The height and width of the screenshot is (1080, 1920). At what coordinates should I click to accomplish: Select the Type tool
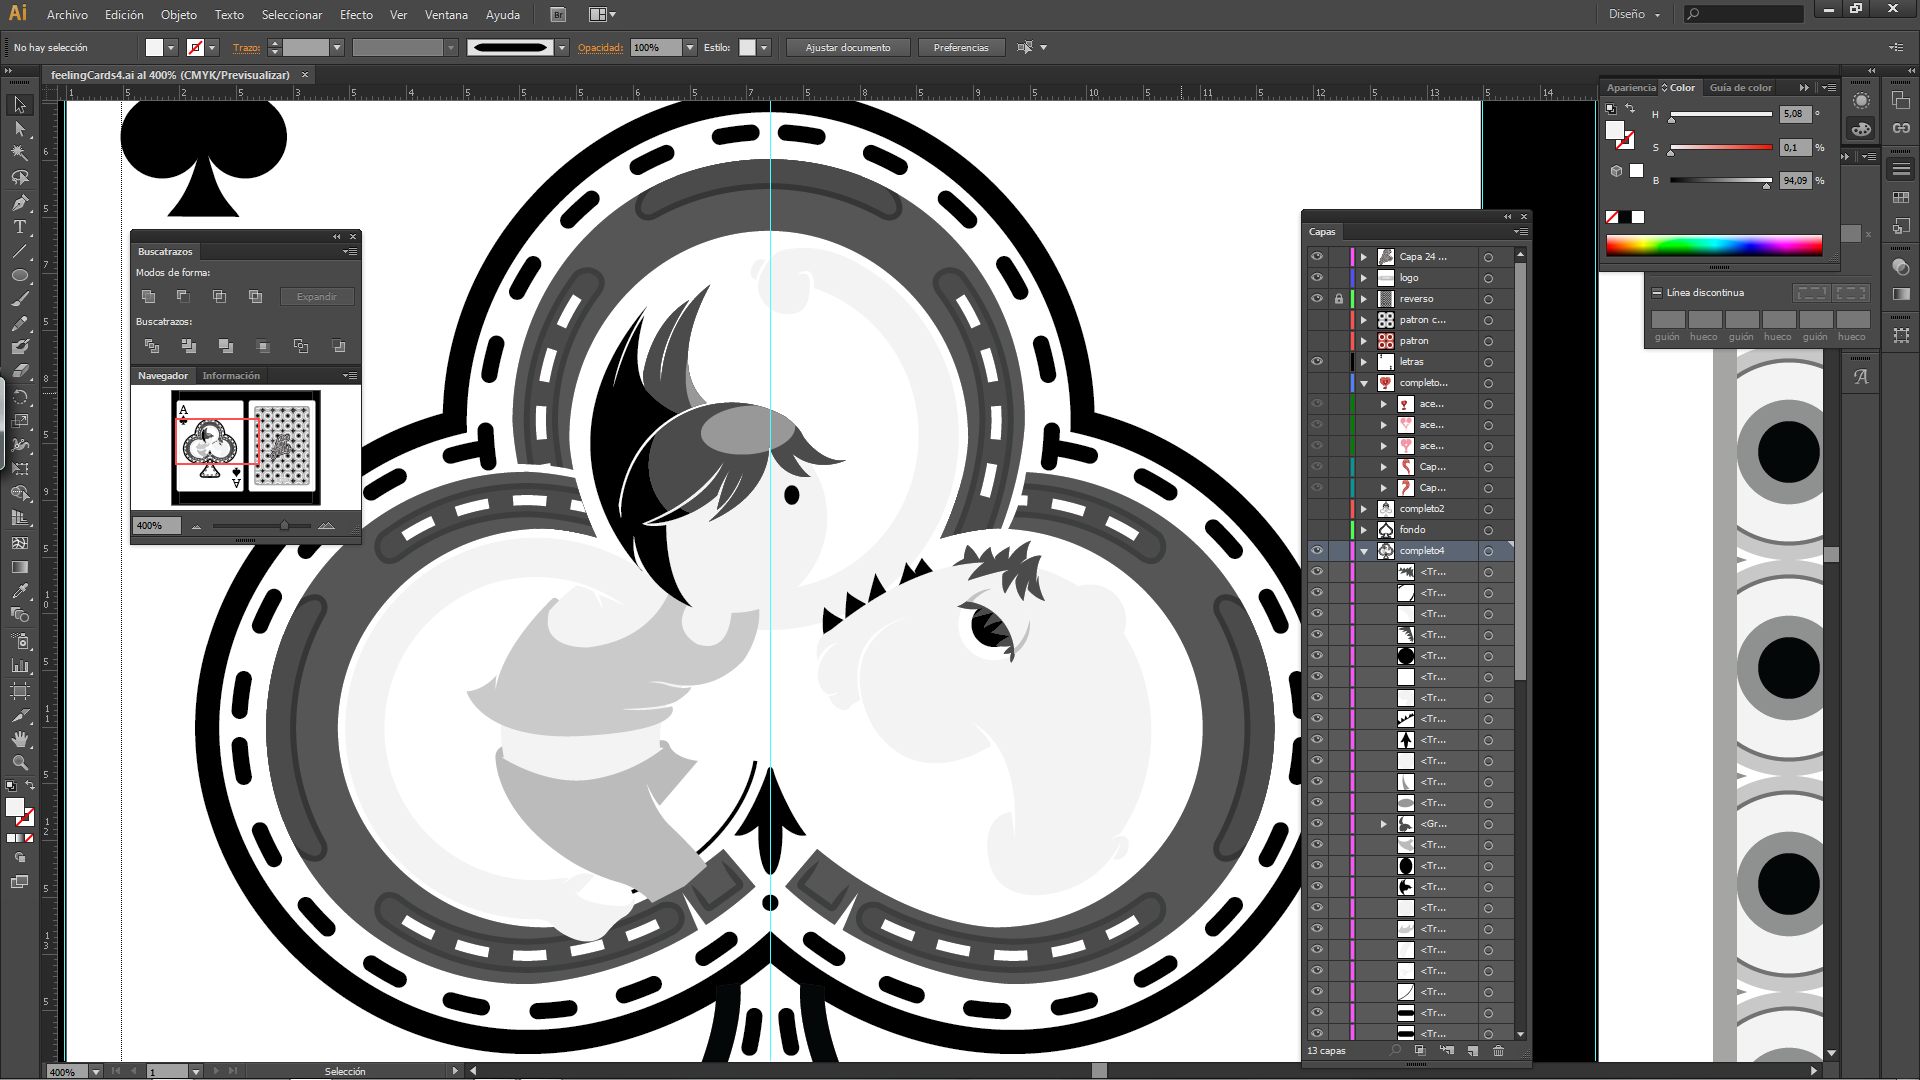point(19,227)
